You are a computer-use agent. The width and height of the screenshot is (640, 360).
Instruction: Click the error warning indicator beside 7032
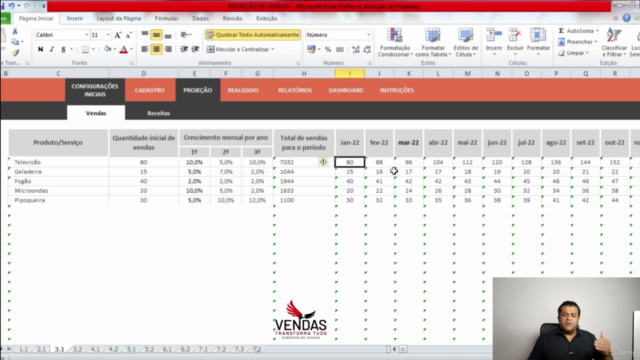(x=323, y=162)
